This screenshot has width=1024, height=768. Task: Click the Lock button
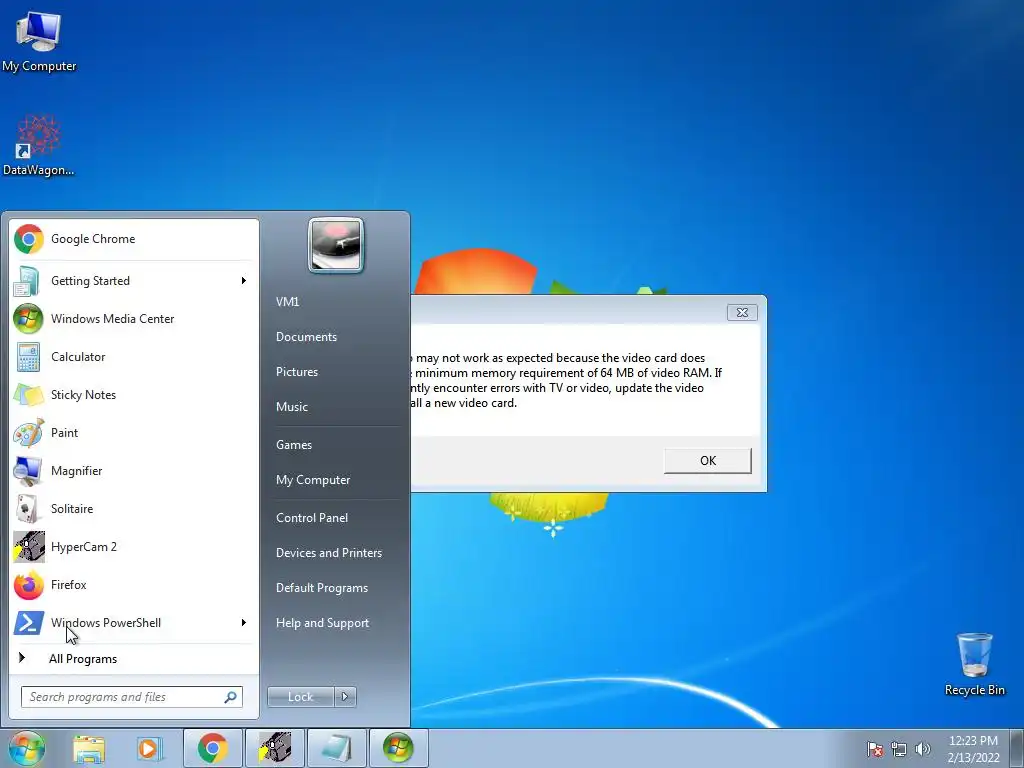301,697
